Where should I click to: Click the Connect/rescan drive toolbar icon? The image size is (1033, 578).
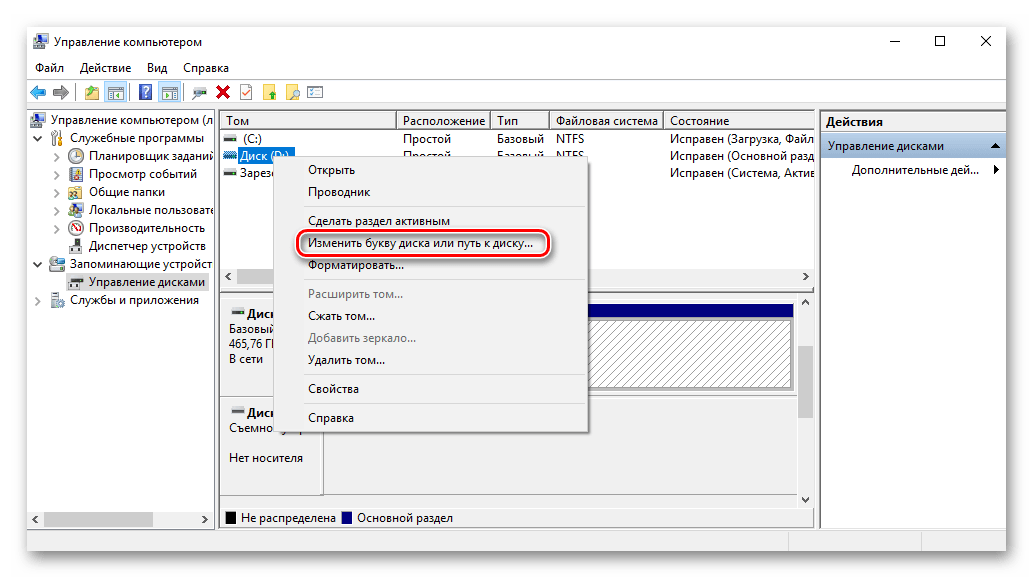coord(199,93)
